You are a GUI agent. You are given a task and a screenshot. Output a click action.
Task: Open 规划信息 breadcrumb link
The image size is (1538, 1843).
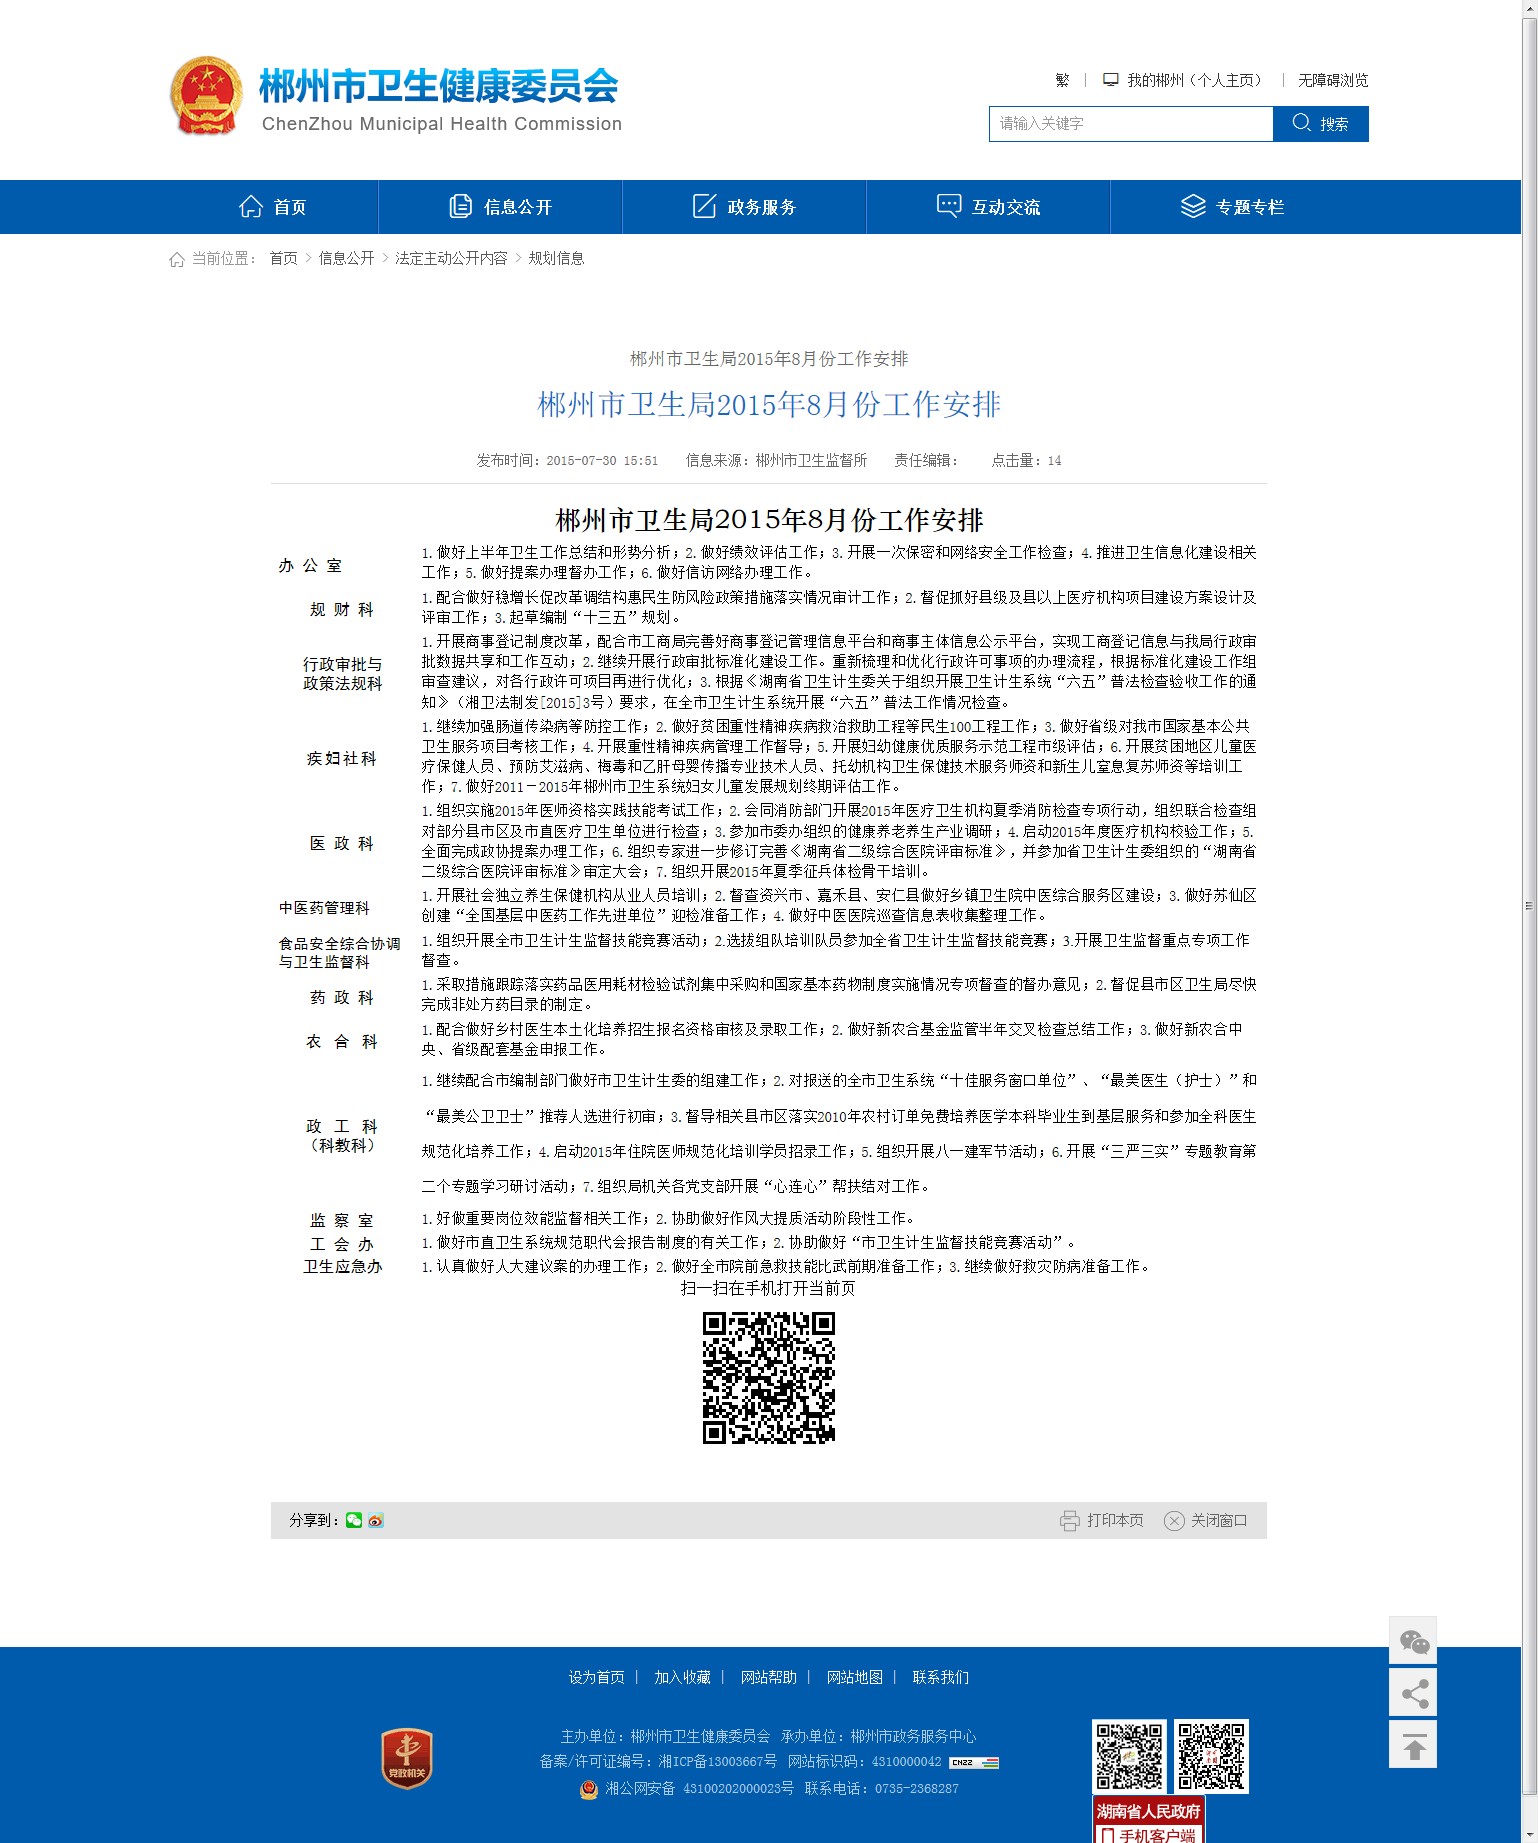click(556, 259)
